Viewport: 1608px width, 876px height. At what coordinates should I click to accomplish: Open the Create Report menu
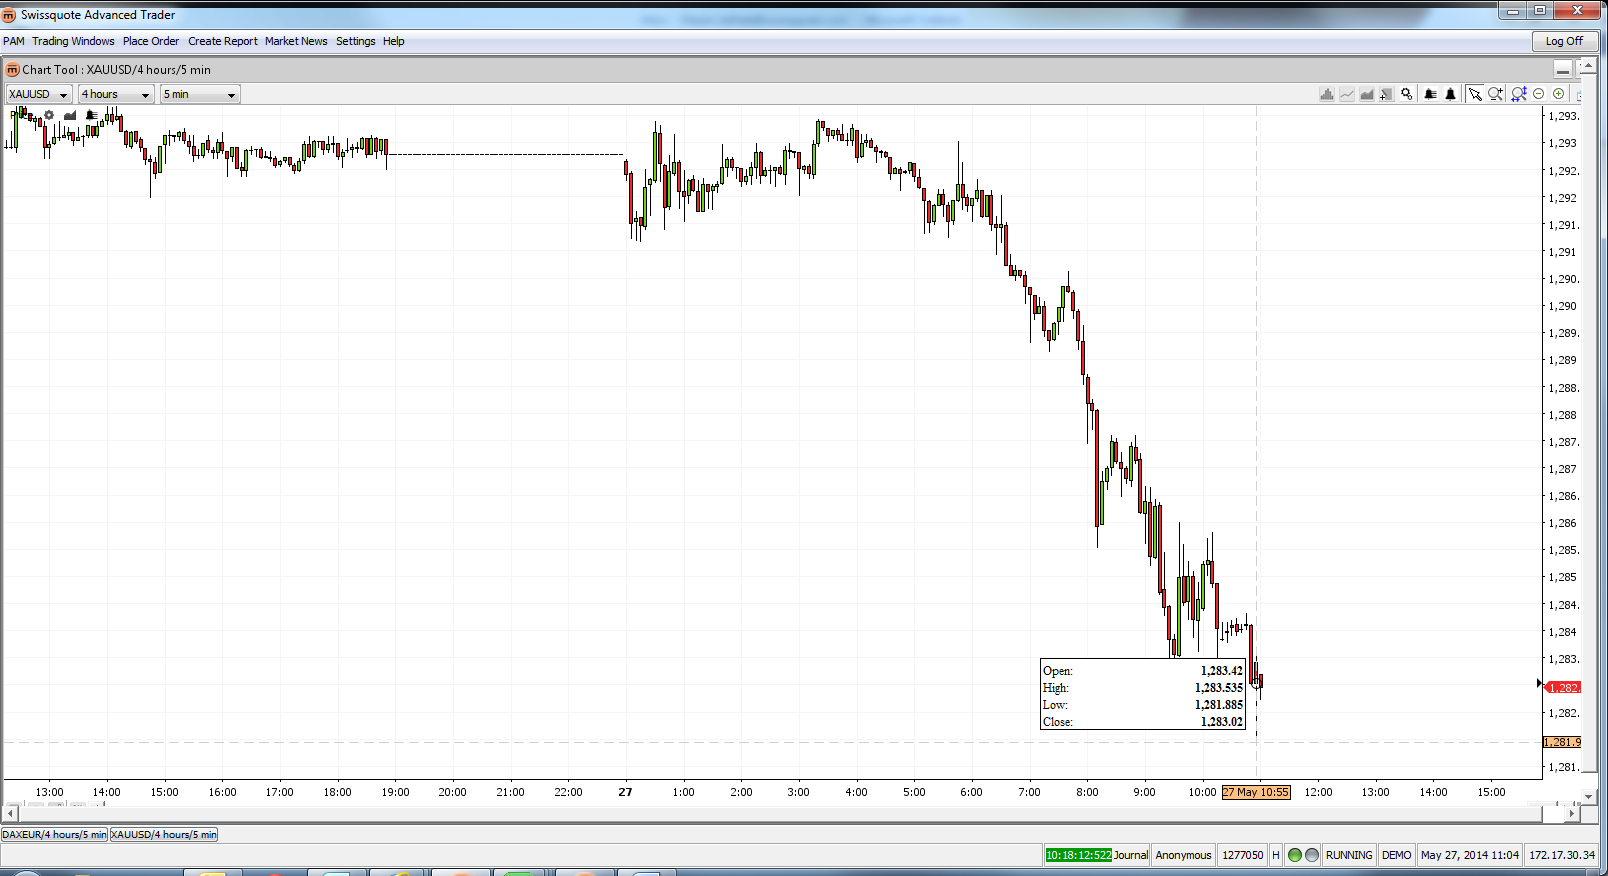(x=223, y=41)
